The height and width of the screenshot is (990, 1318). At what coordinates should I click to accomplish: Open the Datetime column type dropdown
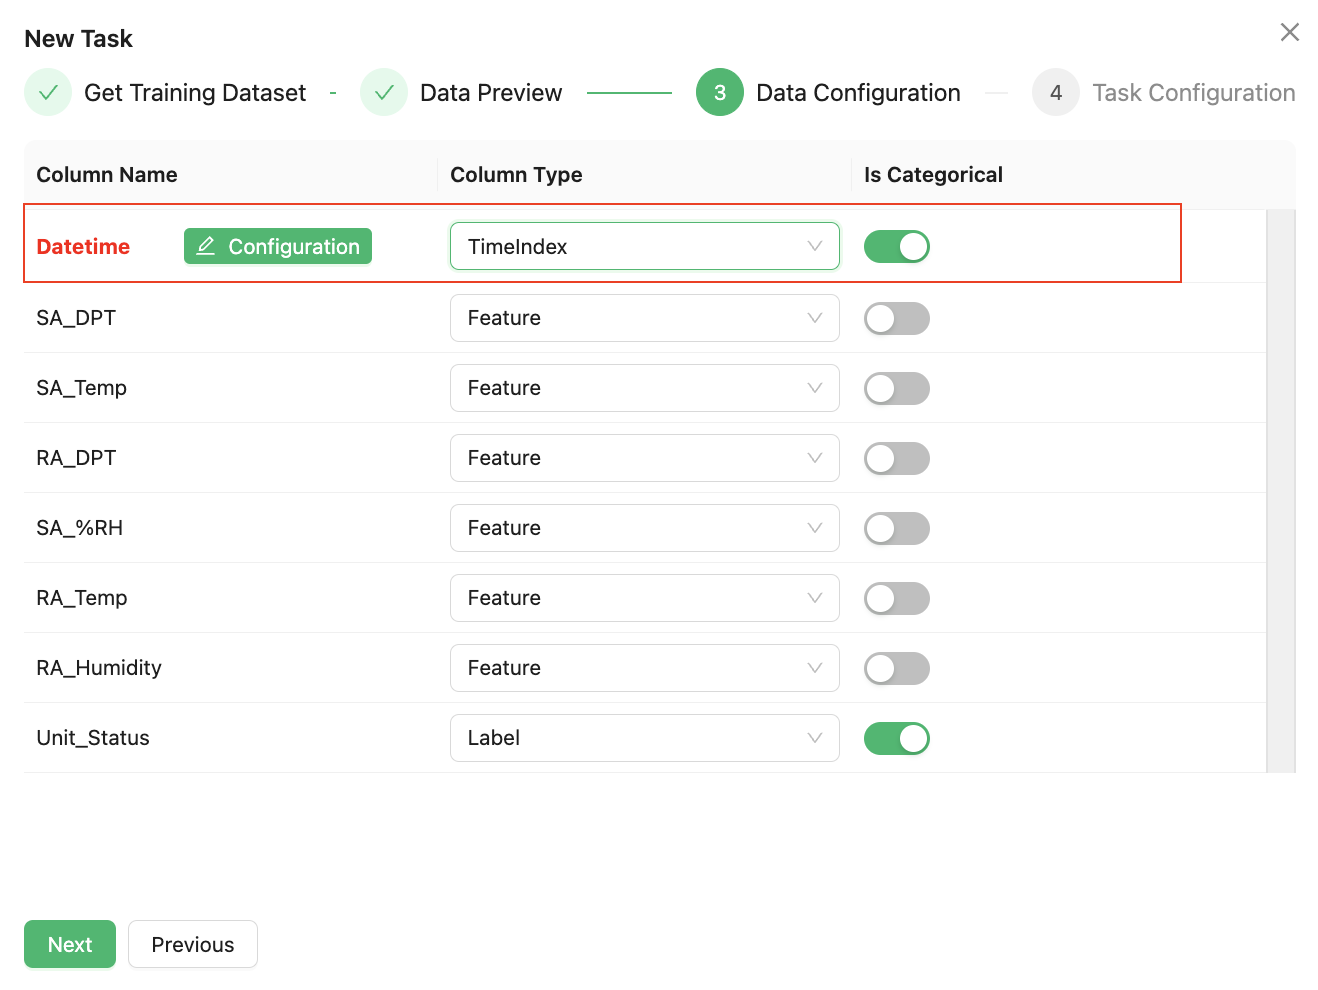pos(644,247)
